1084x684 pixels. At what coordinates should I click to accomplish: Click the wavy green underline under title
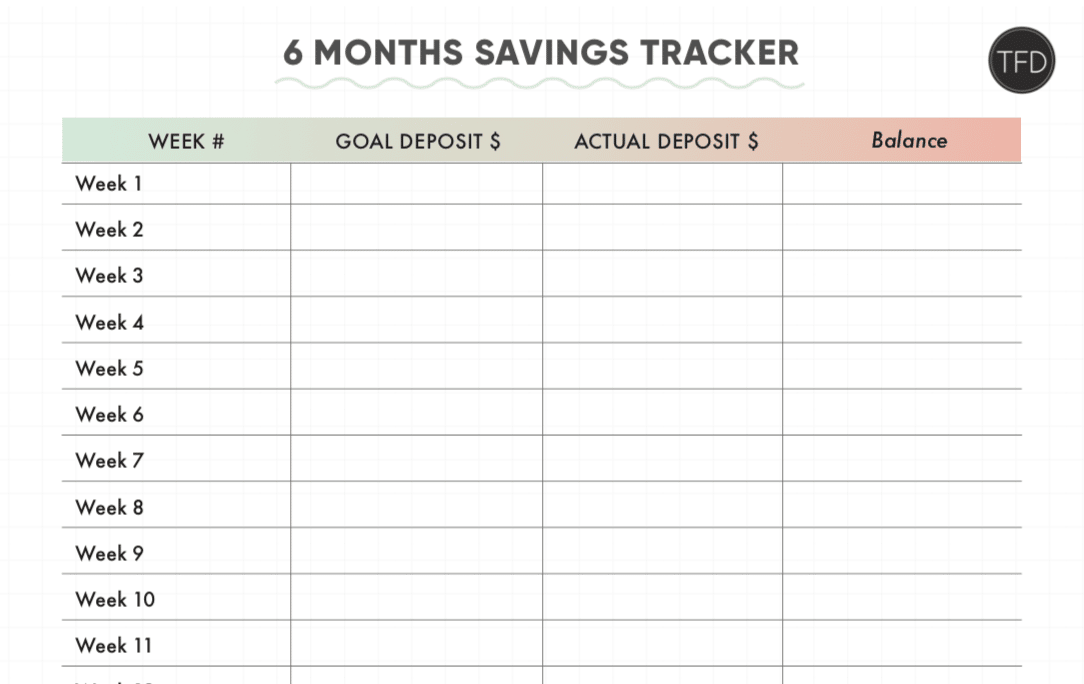pyautogui.click(x=539, y=84)
